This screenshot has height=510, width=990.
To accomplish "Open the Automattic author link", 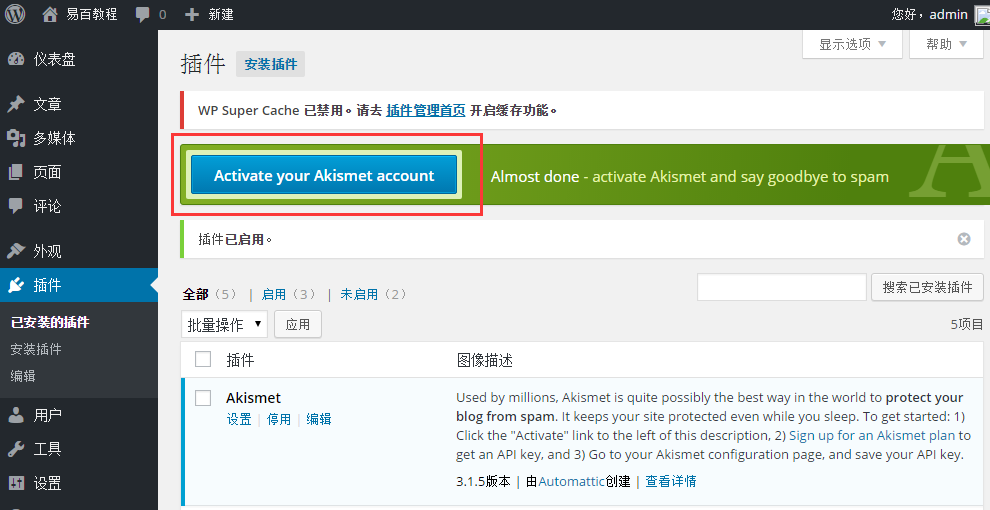I will (571, 481).
